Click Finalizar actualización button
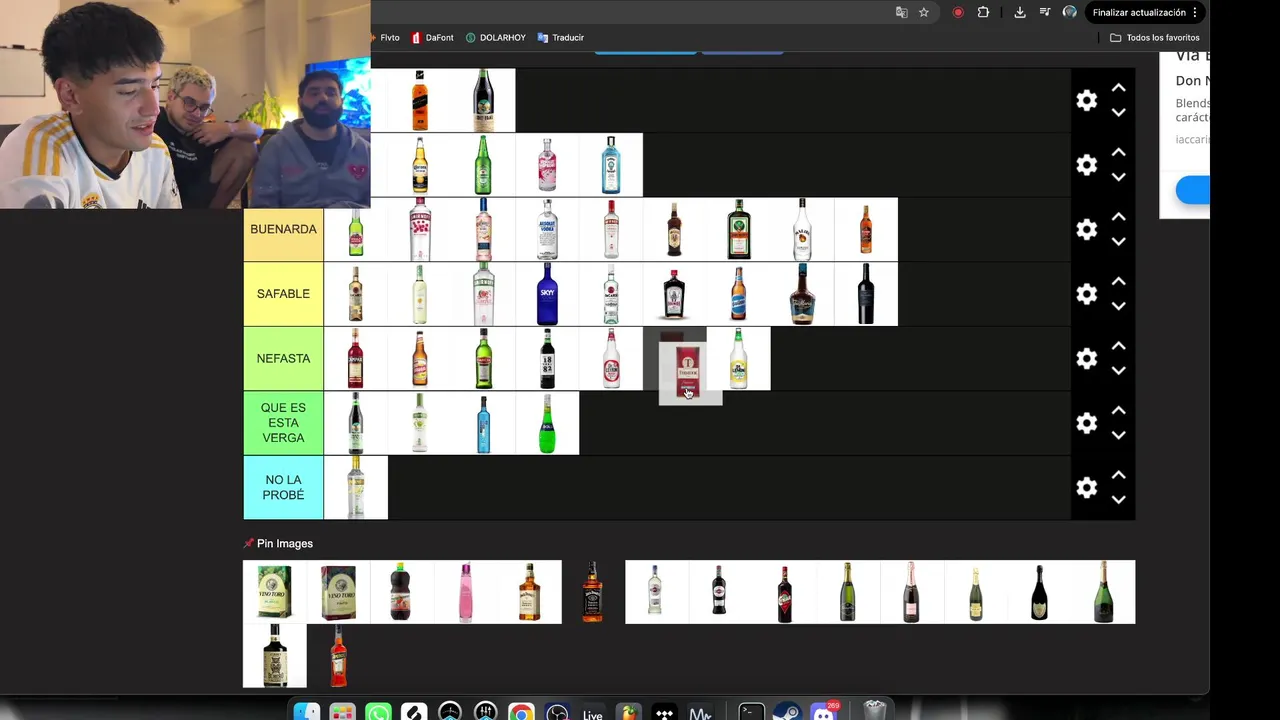 (x=1145, y=12)
